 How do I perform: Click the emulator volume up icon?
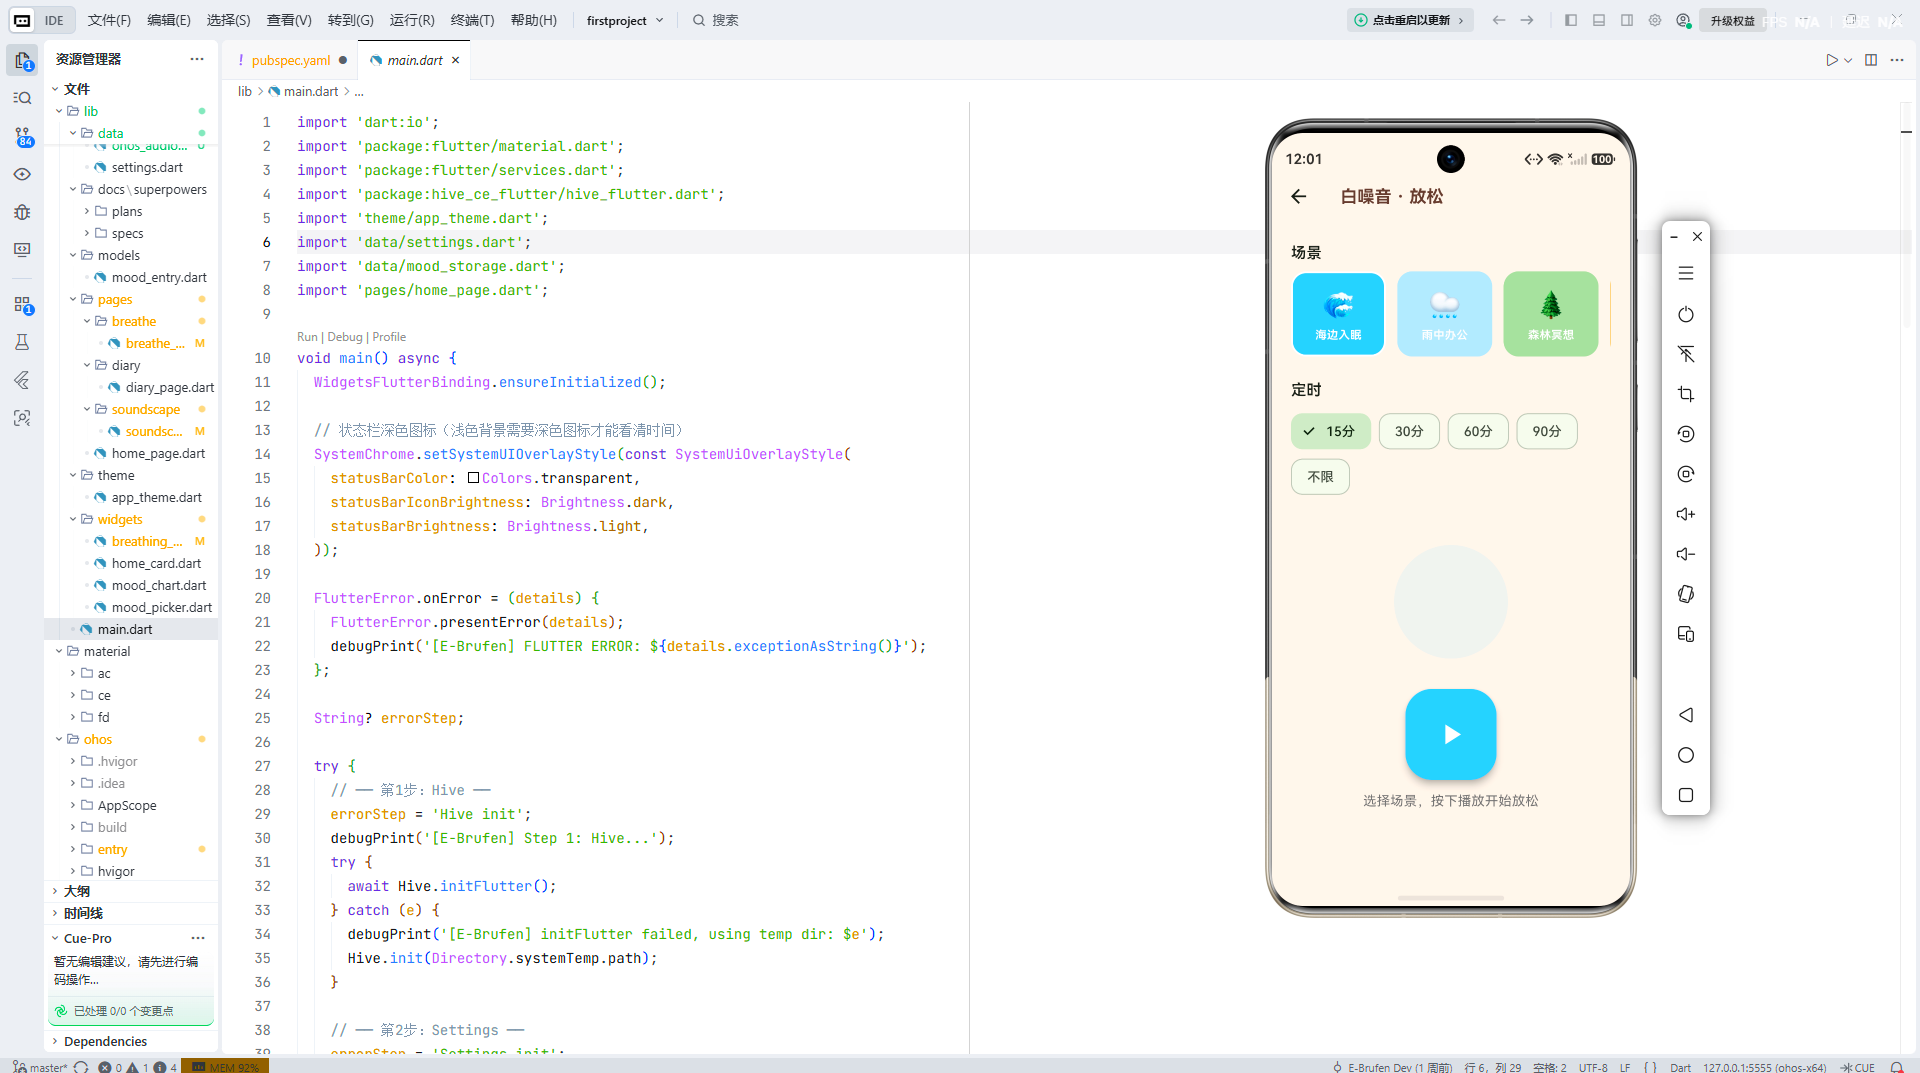[1686, 514]
